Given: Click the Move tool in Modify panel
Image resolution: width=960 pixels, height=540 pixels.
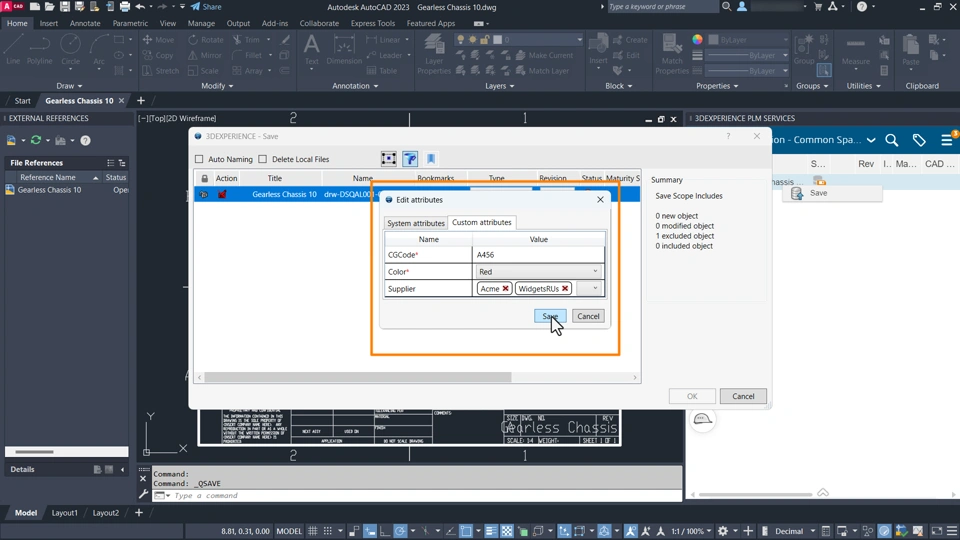Looking at the screenshot, I should (x=159, y=40).
